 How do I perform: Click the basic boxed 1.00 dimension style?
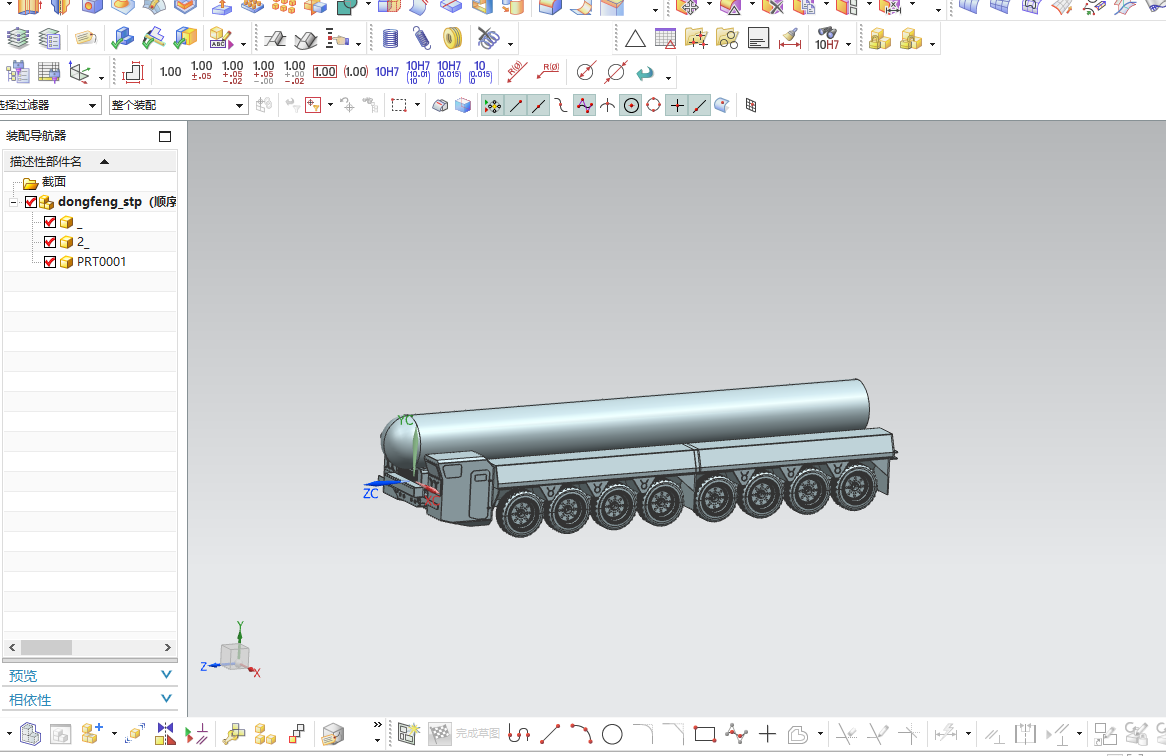(324, 72)
